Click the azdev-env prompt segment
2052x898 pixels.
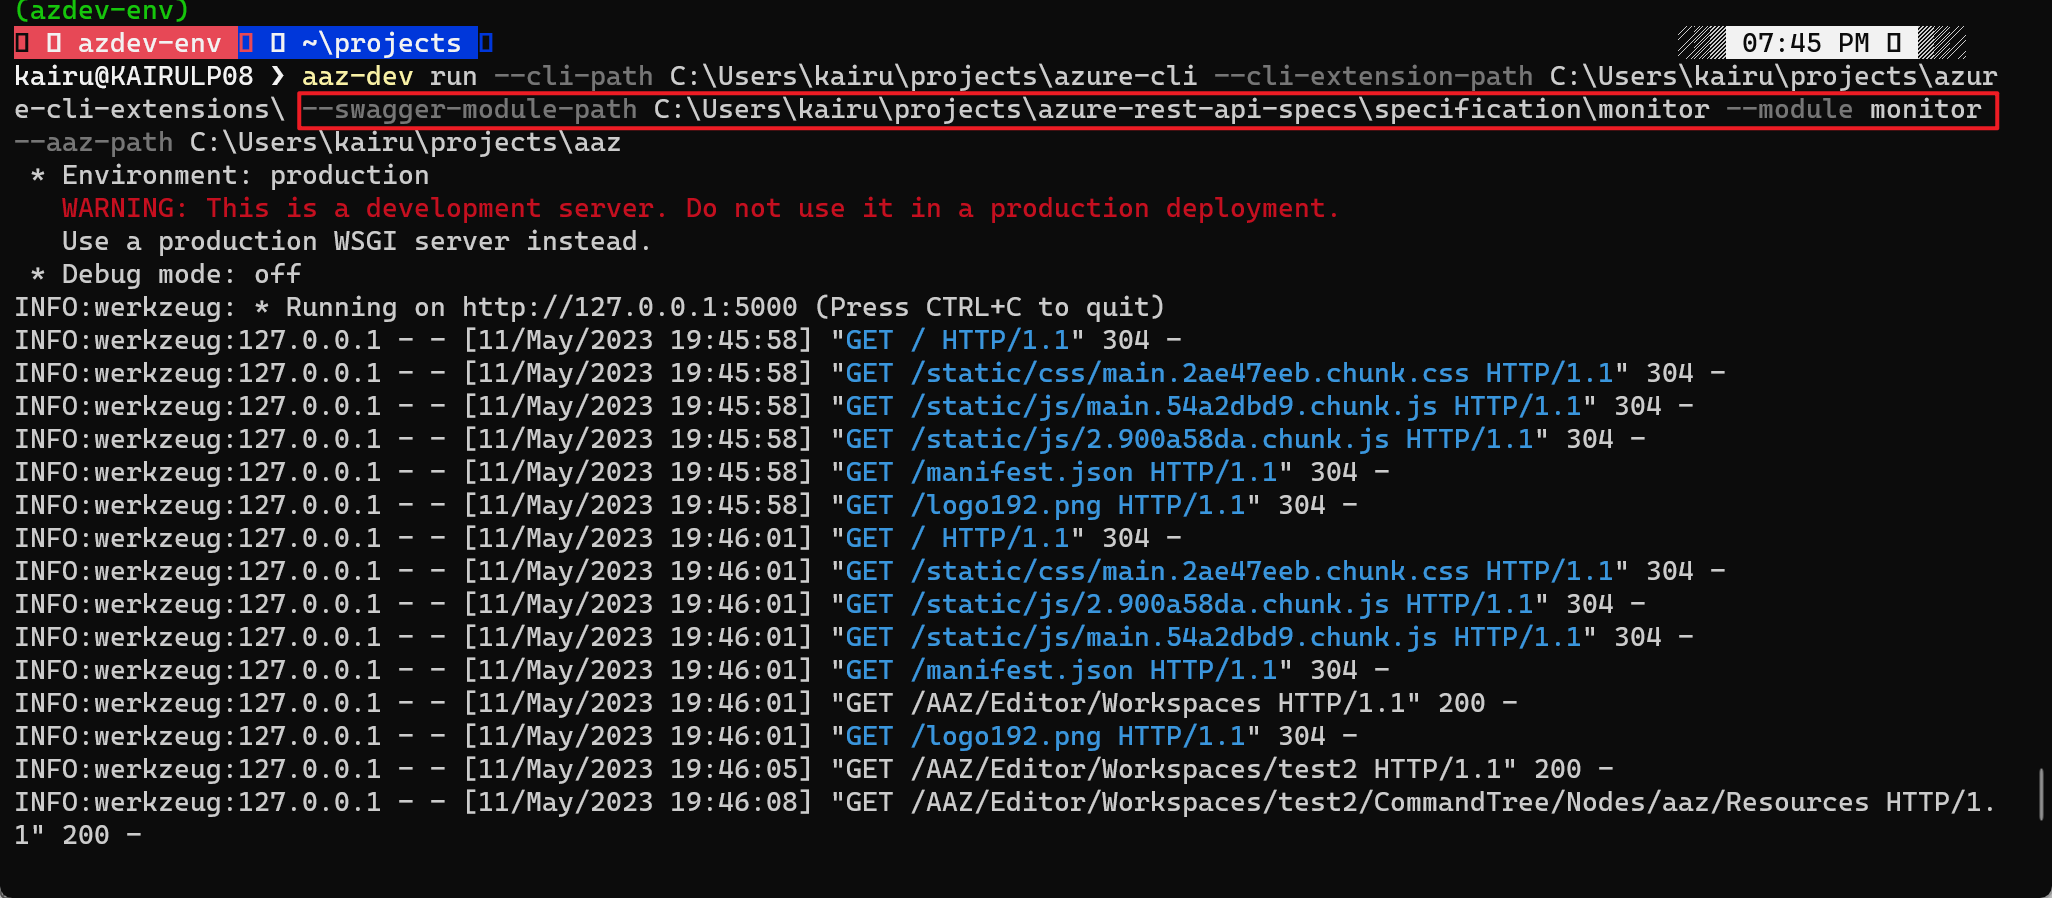point(125,43)
